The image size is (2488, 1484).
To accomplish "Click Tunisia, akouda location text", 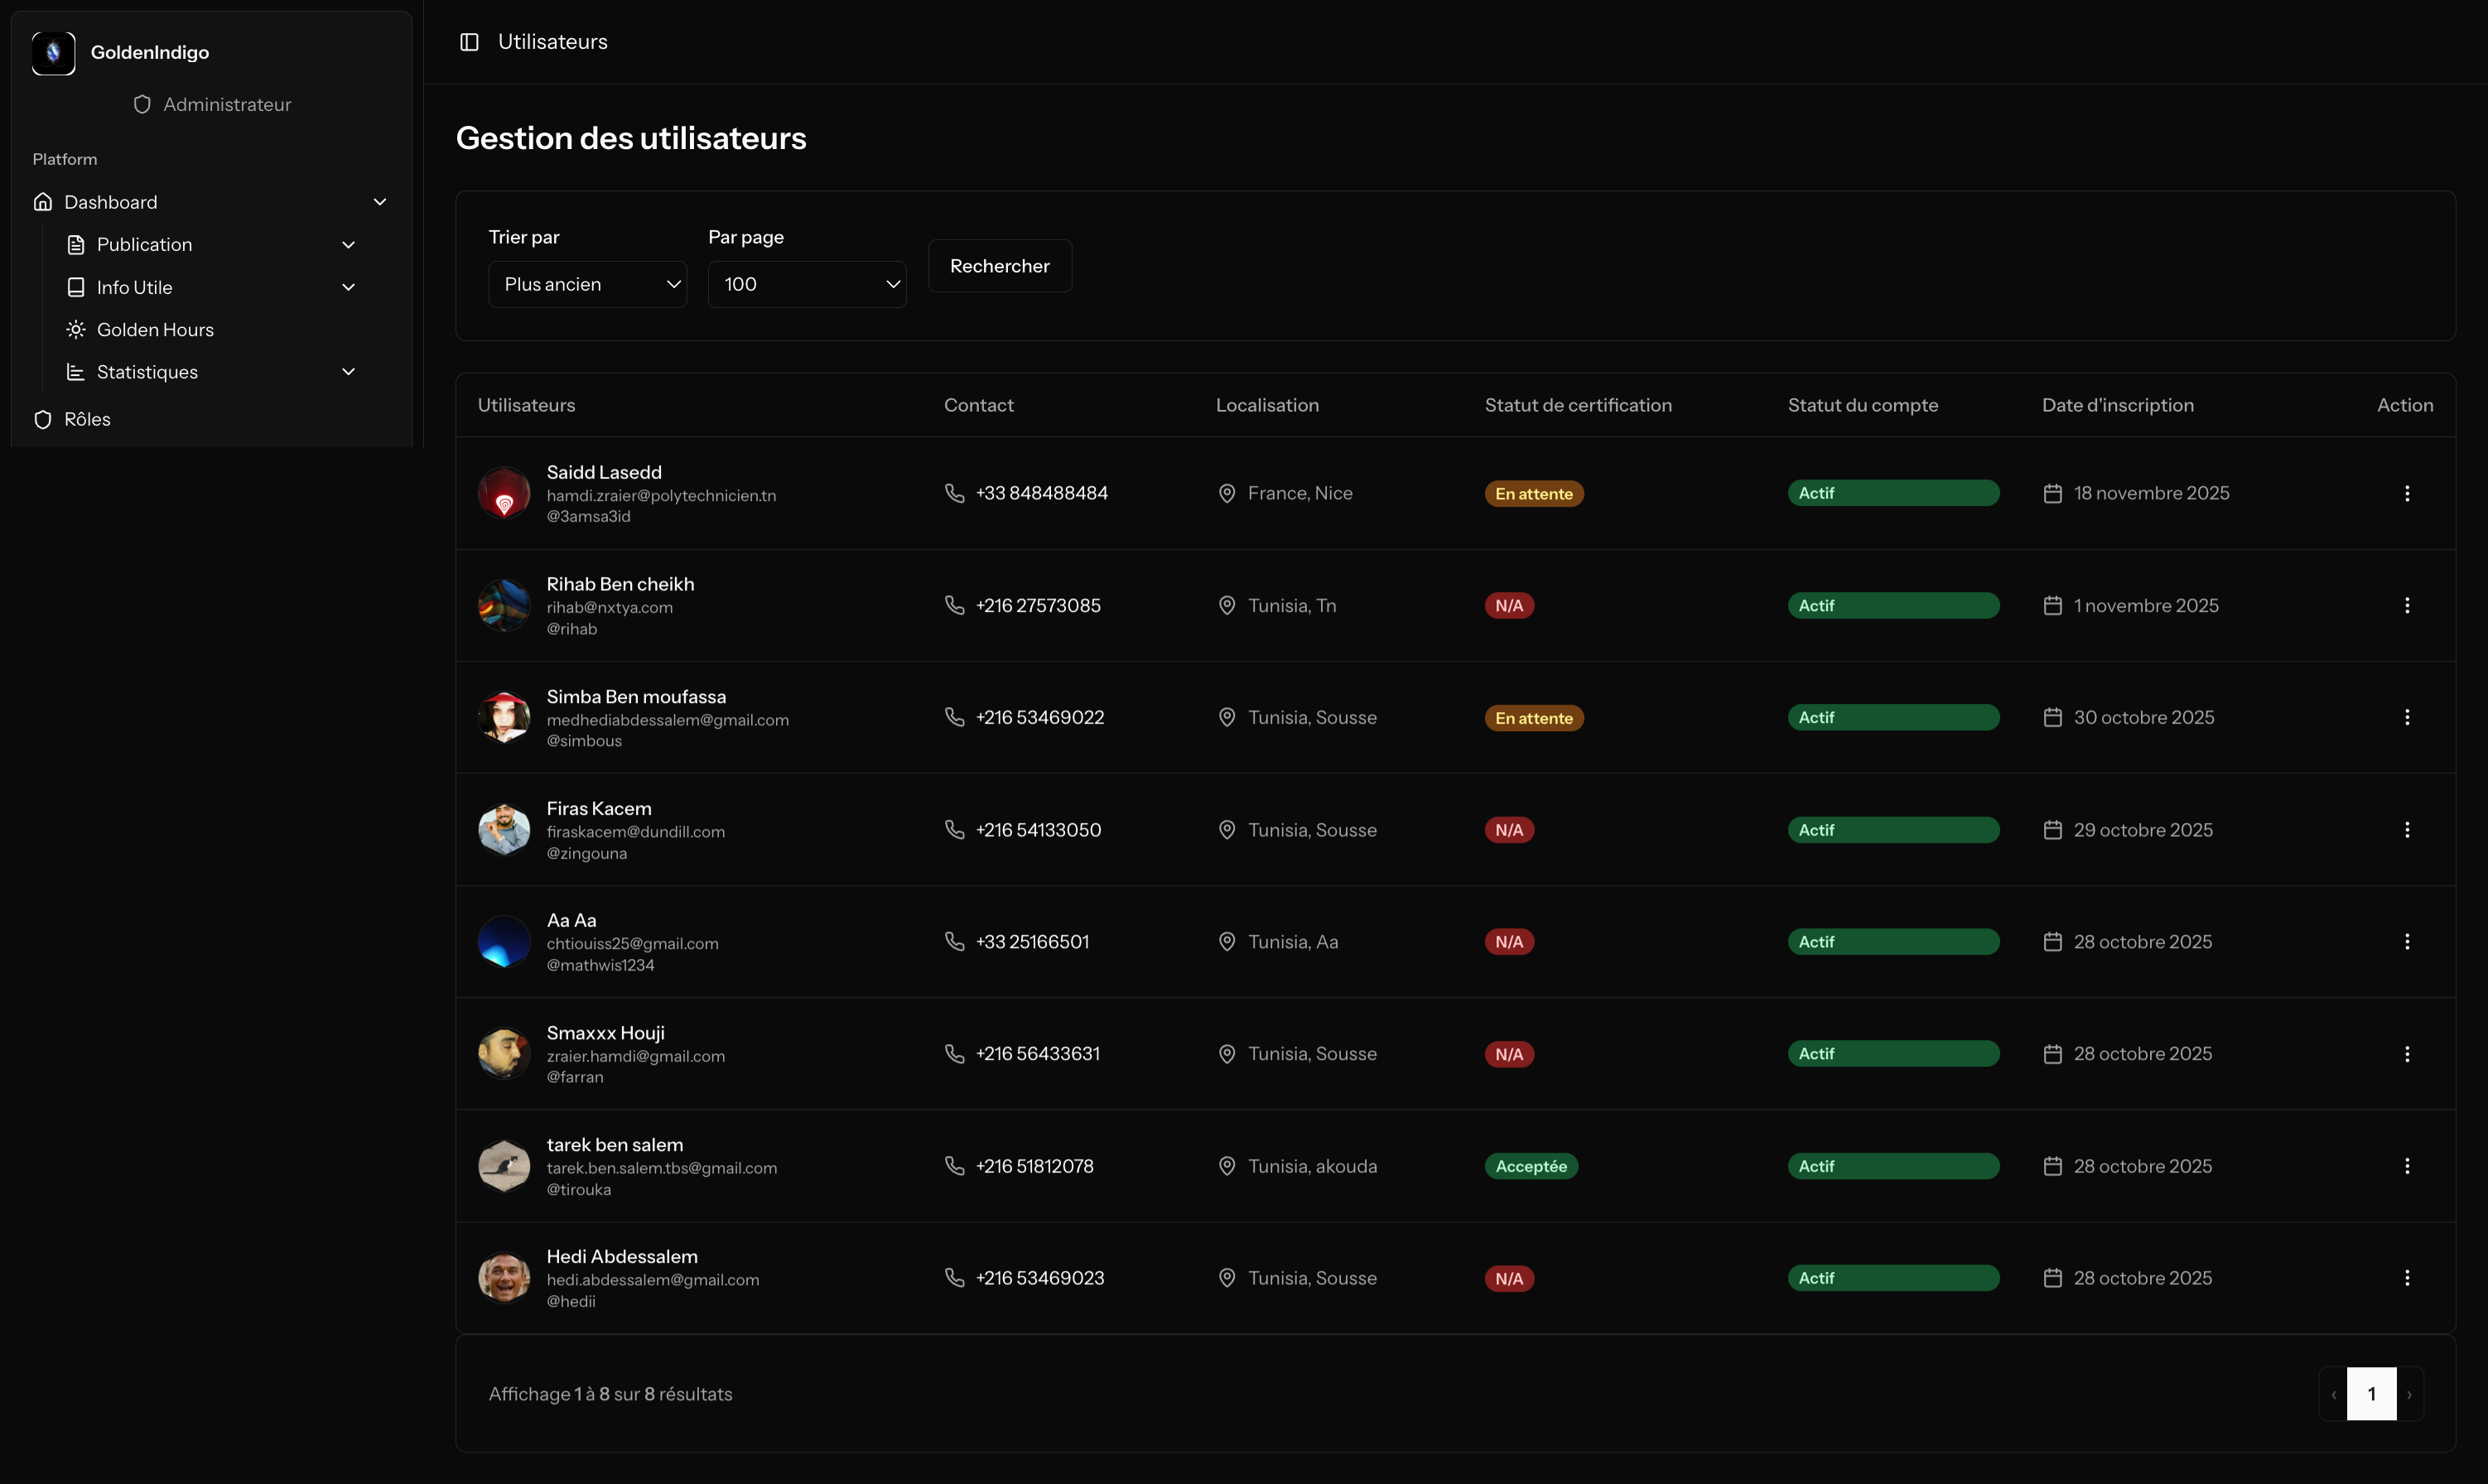I will pos(1312,1166).
